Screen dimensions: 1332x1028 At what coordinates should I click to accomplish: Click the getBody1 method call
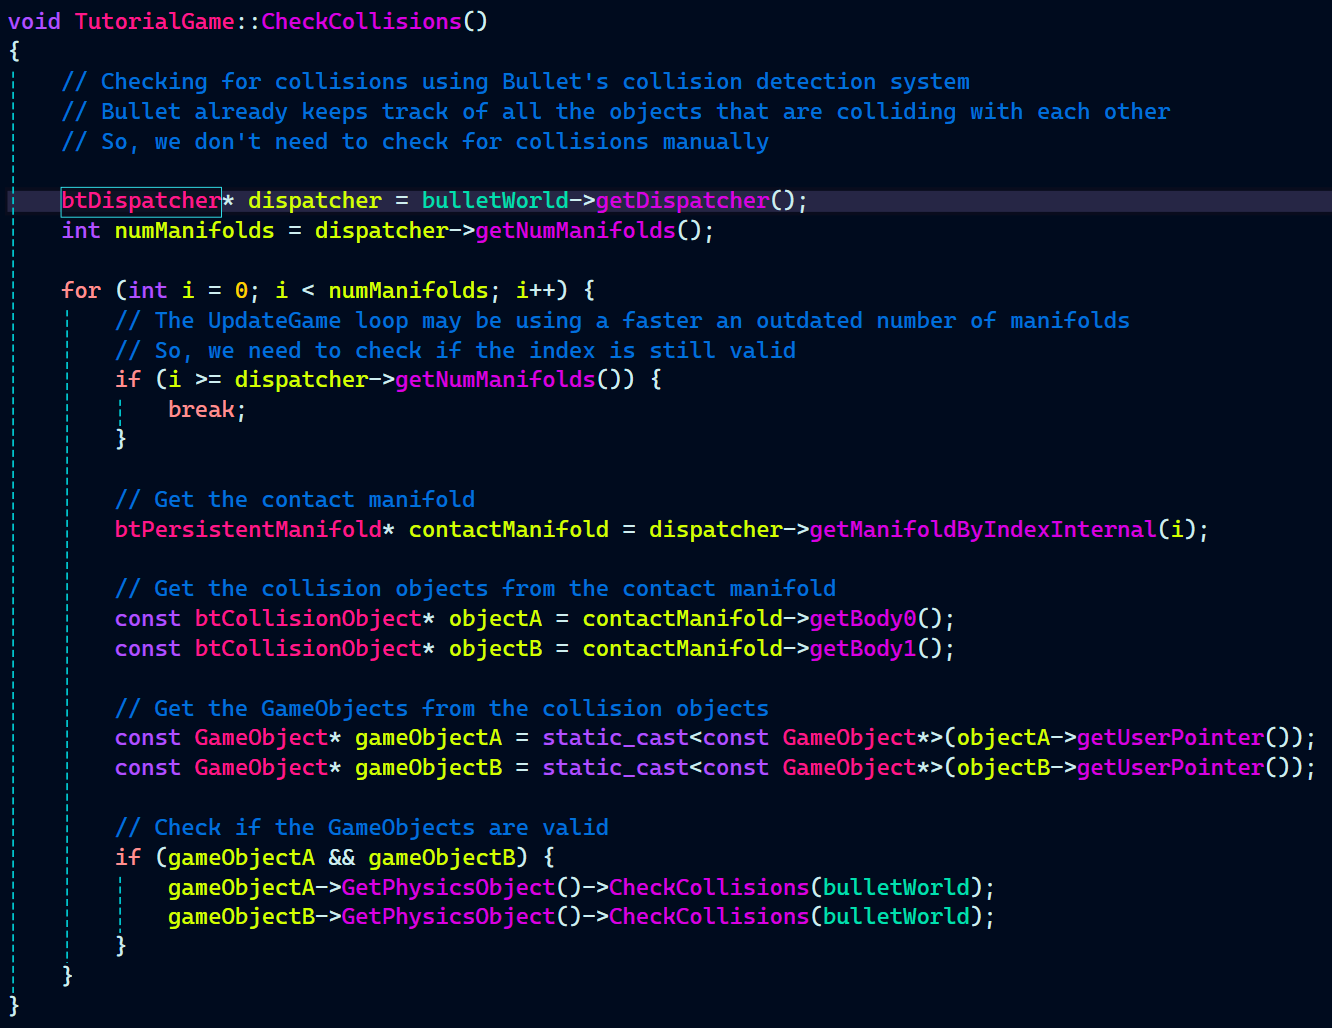click(x=862, y=649)
